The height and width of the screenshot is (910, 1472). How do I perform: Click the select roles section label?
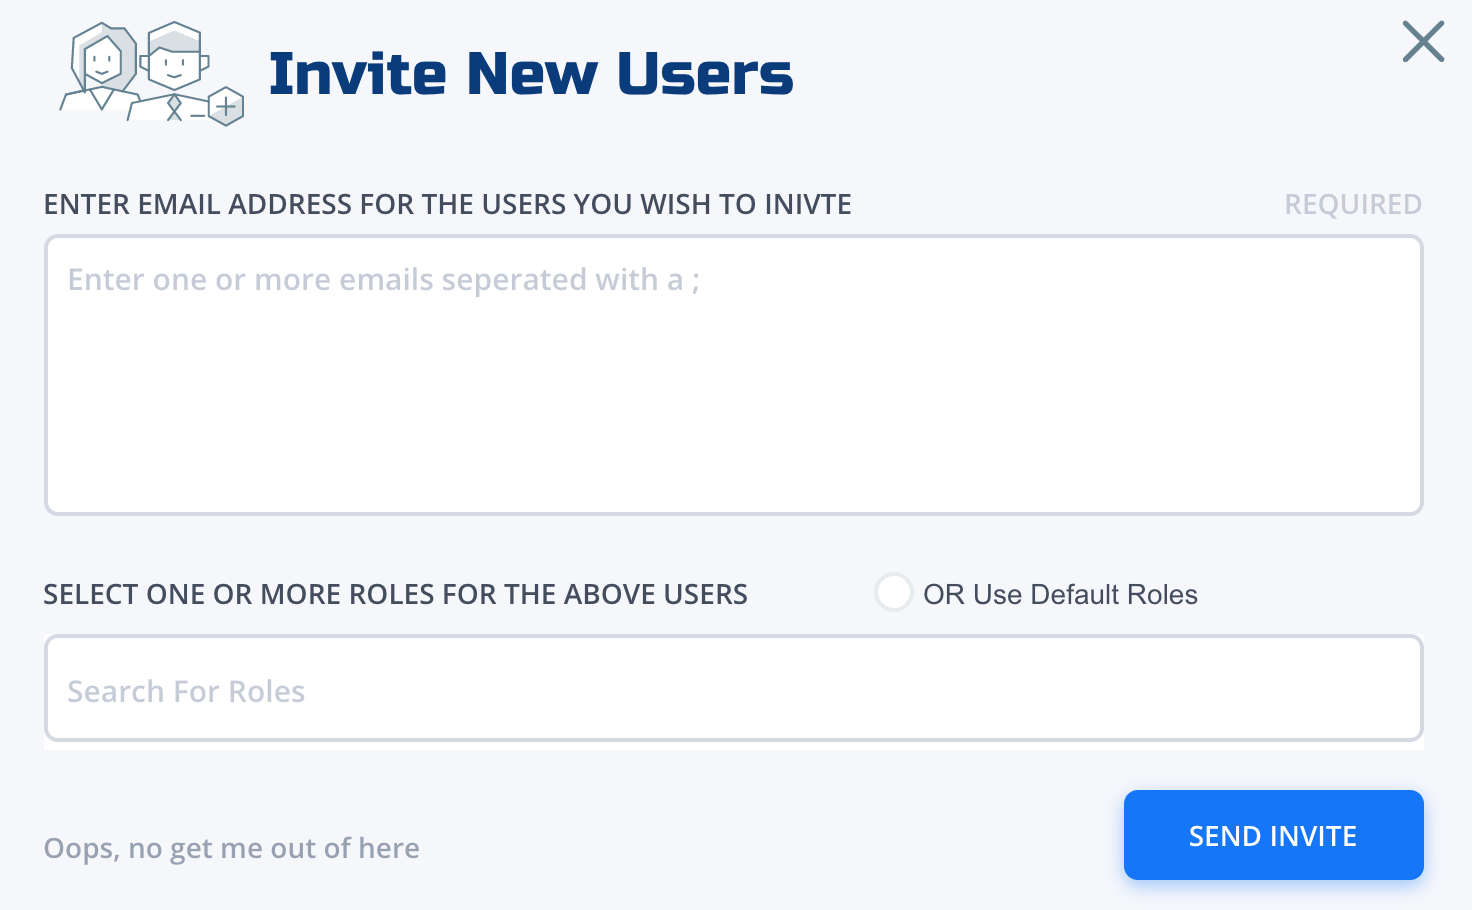click(x=396, y=594)
